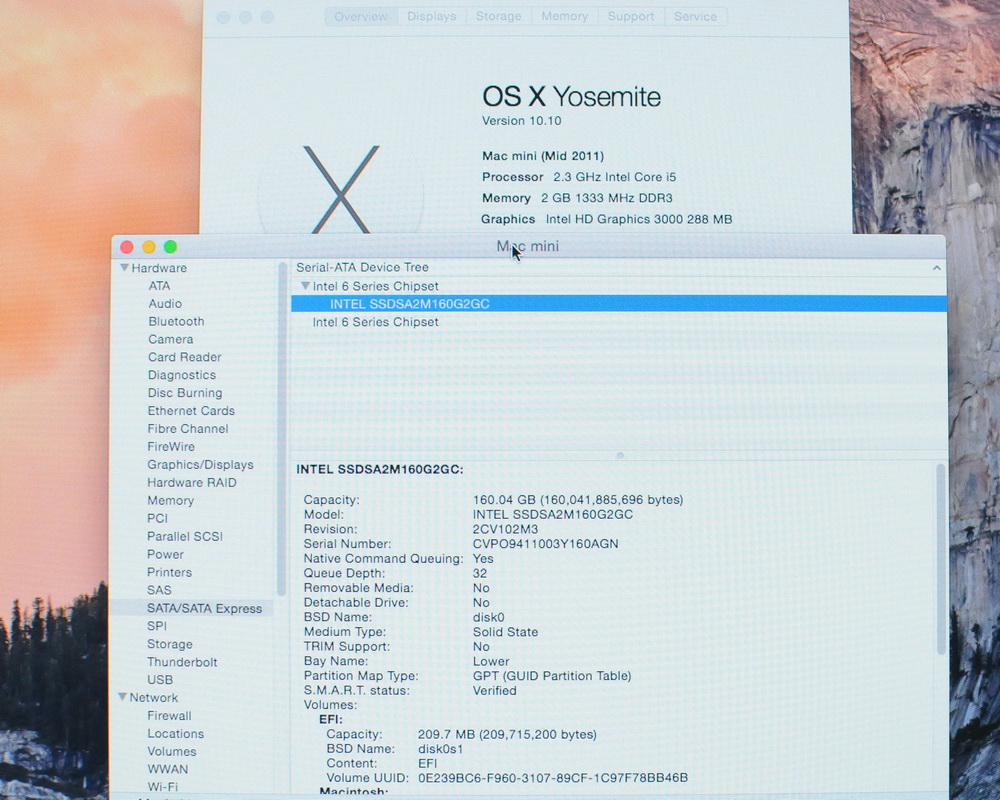Select Printers in the sidebar
Screen dimensions: 1000x800
coord(169,572)
